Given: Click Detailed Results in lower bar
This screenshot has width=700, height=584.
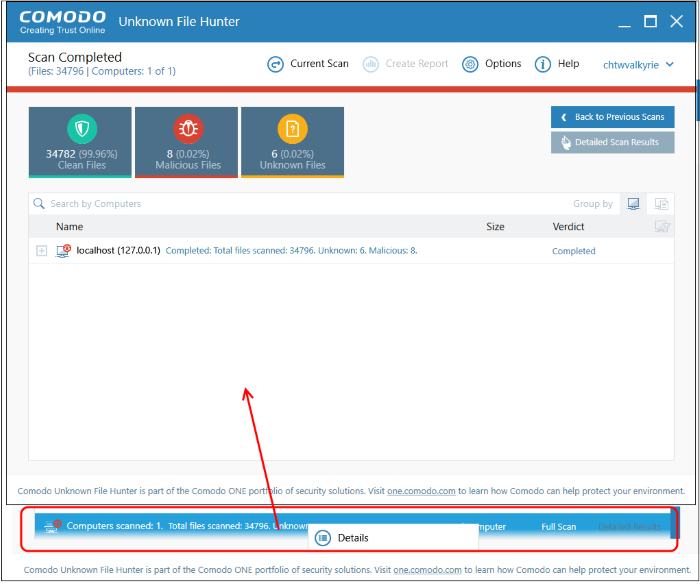Looking at the screenshot, I should click(629, 527).
